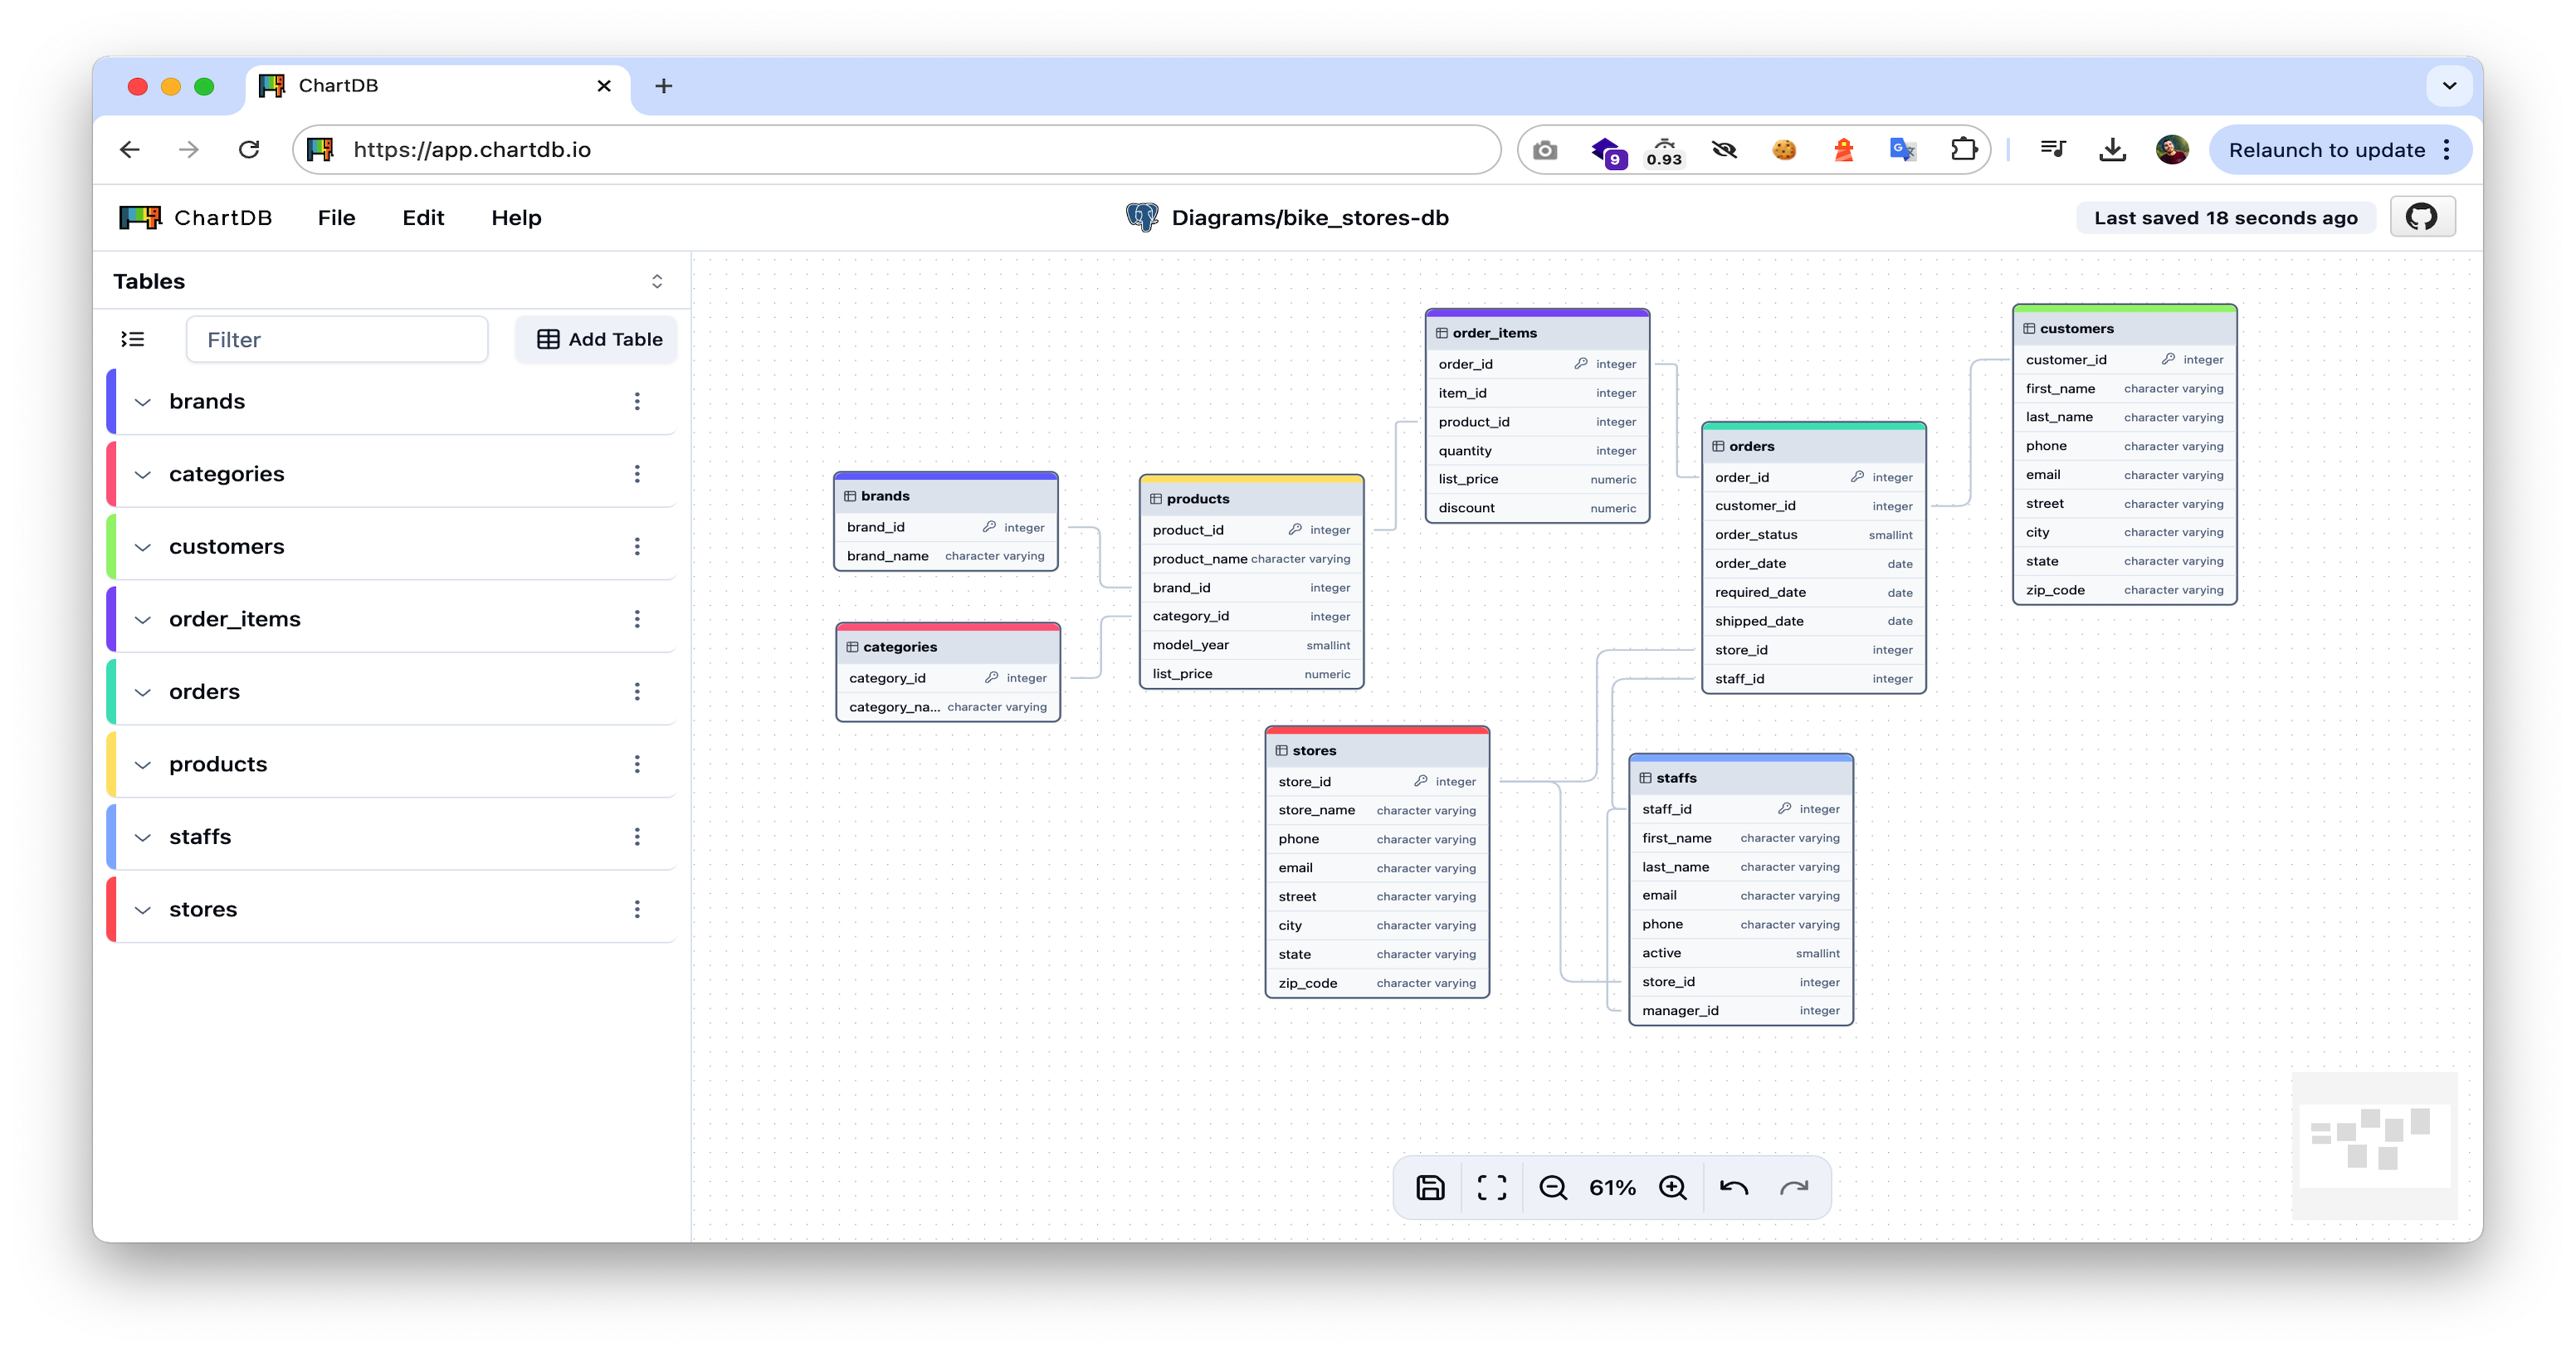Click the list view icon beside Filter
This screenshot has height=1352, width=2576.
(x=133, y=339)
